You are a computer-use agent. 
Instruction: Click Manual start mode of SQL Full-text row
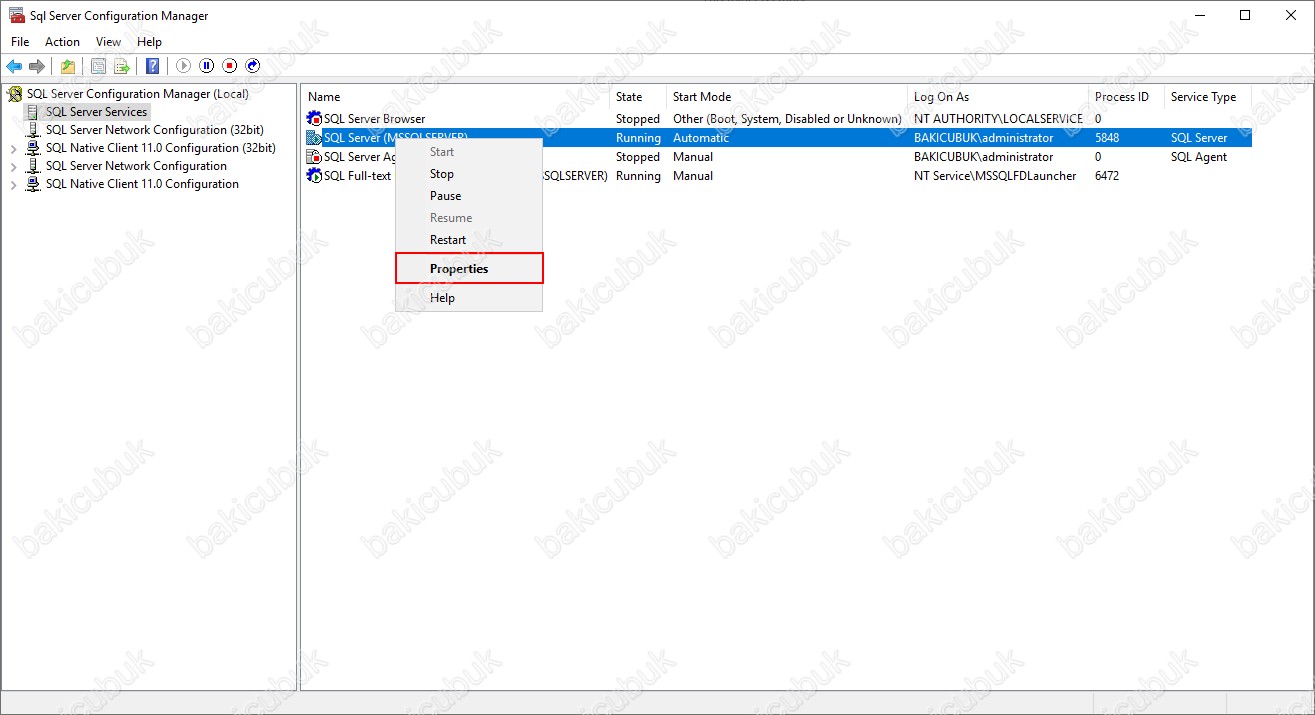pyautogui.click(x=693, y=176)
